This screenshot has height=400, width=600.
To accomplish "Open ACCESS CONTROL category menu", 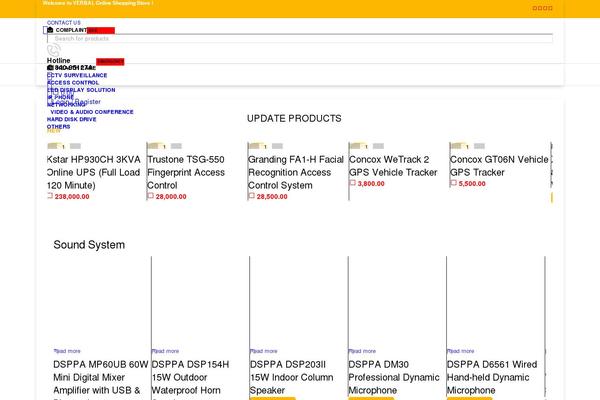I will coord(73,83).
